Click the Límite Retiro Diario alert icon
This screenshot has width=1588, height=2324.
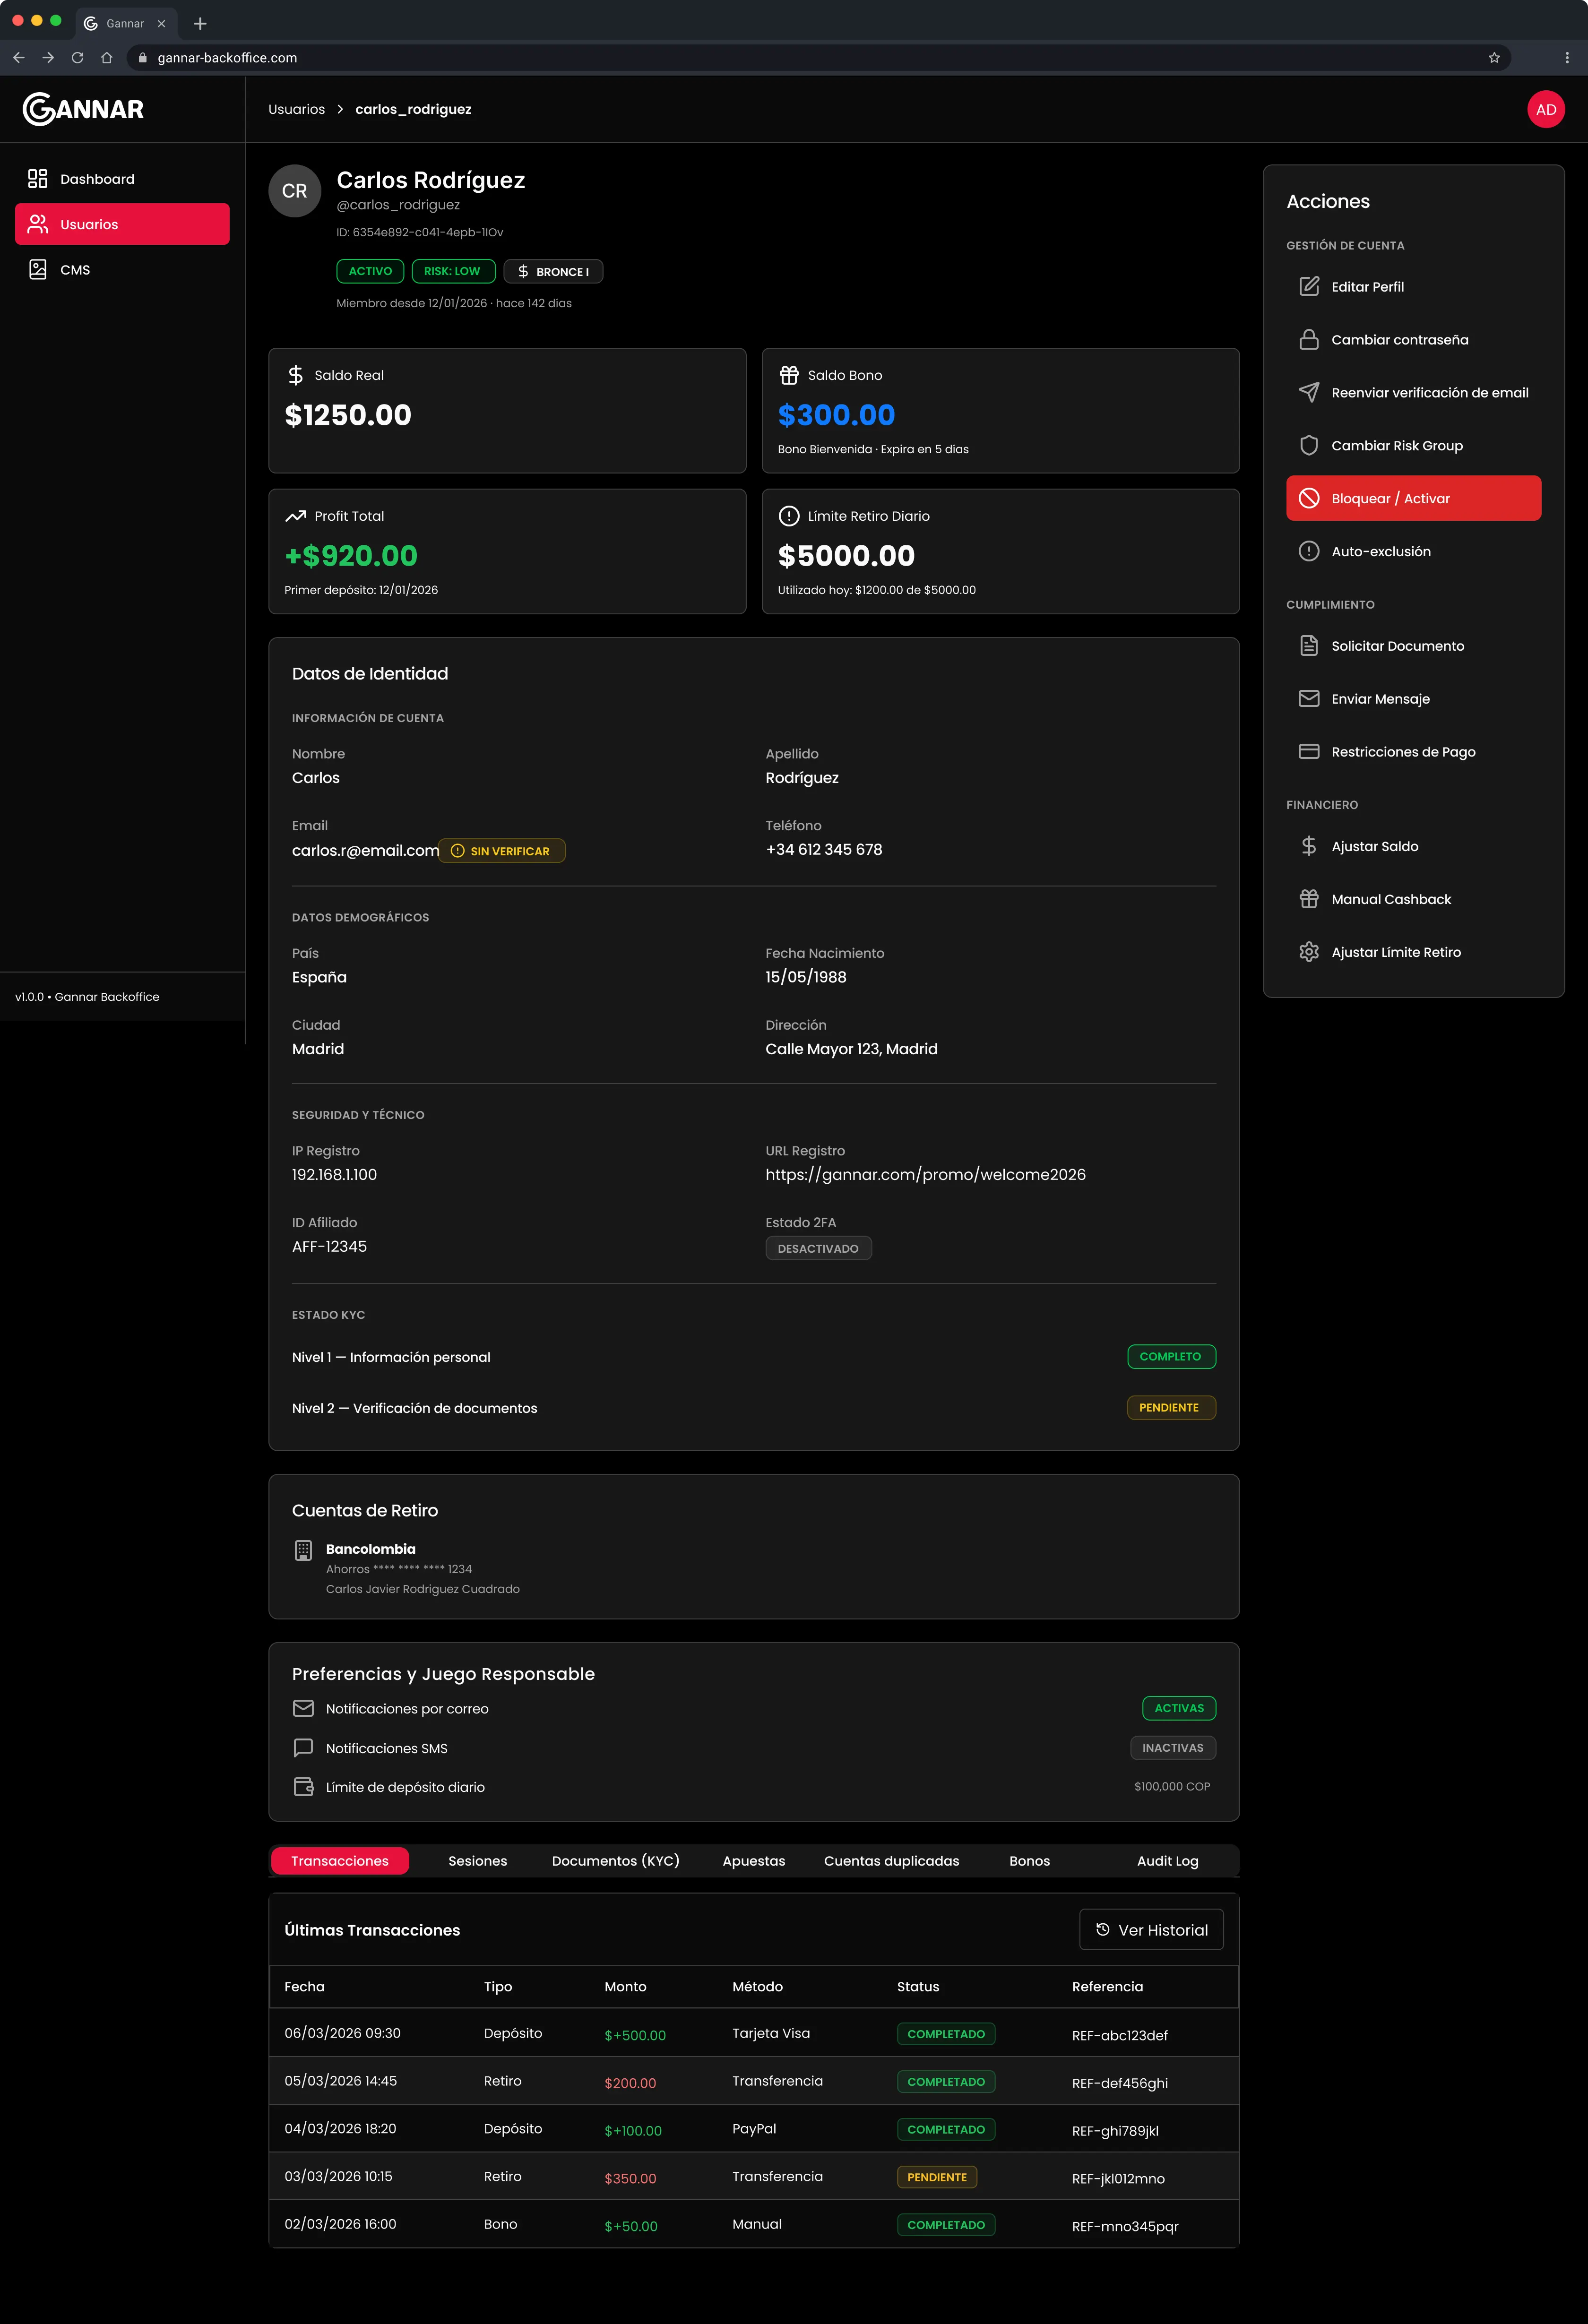coord(789,517)
